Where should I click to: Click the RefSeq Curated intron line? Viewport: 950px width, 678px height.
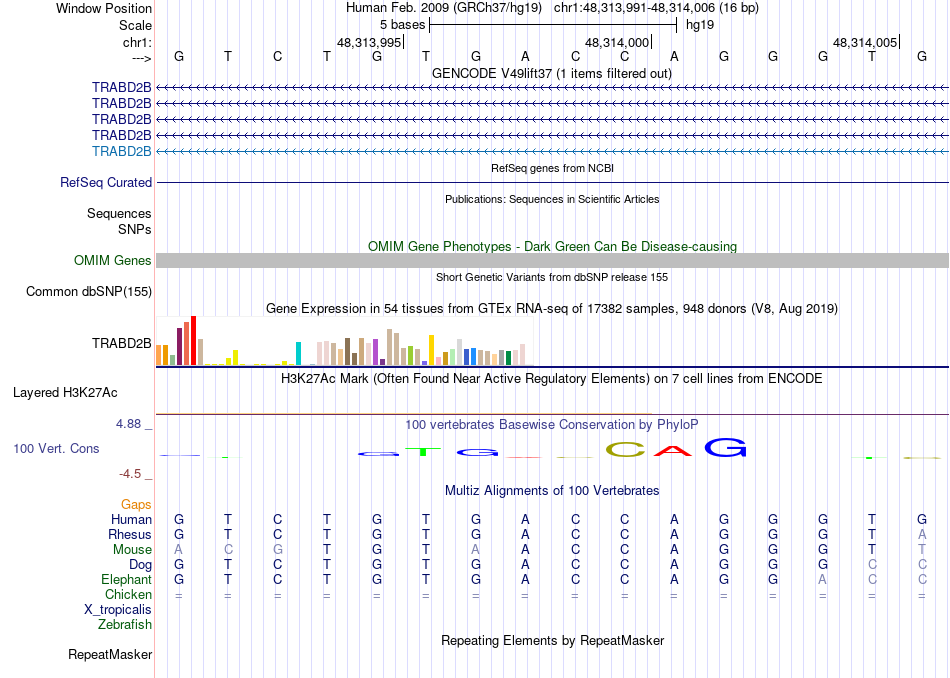[552, 182]
